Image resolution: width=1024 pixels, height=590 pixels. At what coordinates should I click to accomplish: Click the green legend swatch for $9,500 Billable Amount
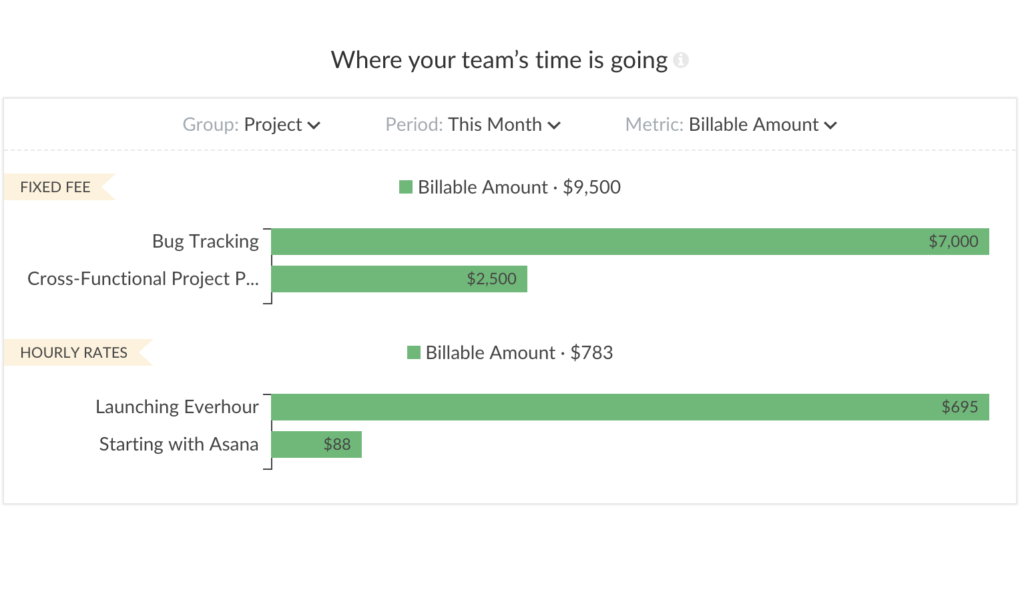(407, 186)
